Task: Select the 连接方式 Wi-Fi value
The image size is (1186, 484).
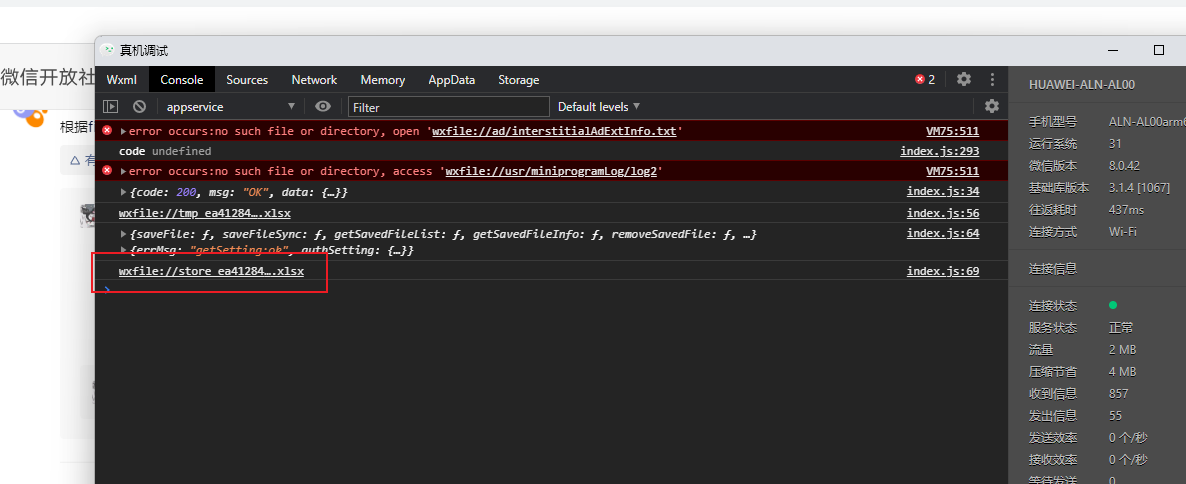Action: 1122,231
